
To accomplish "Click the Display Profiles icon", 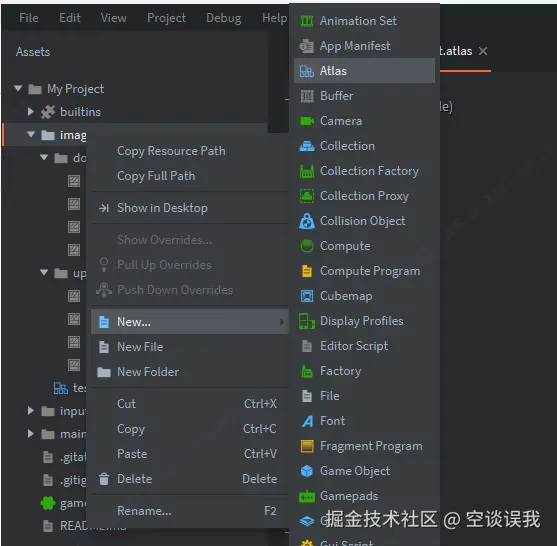I will coord(307,321).
